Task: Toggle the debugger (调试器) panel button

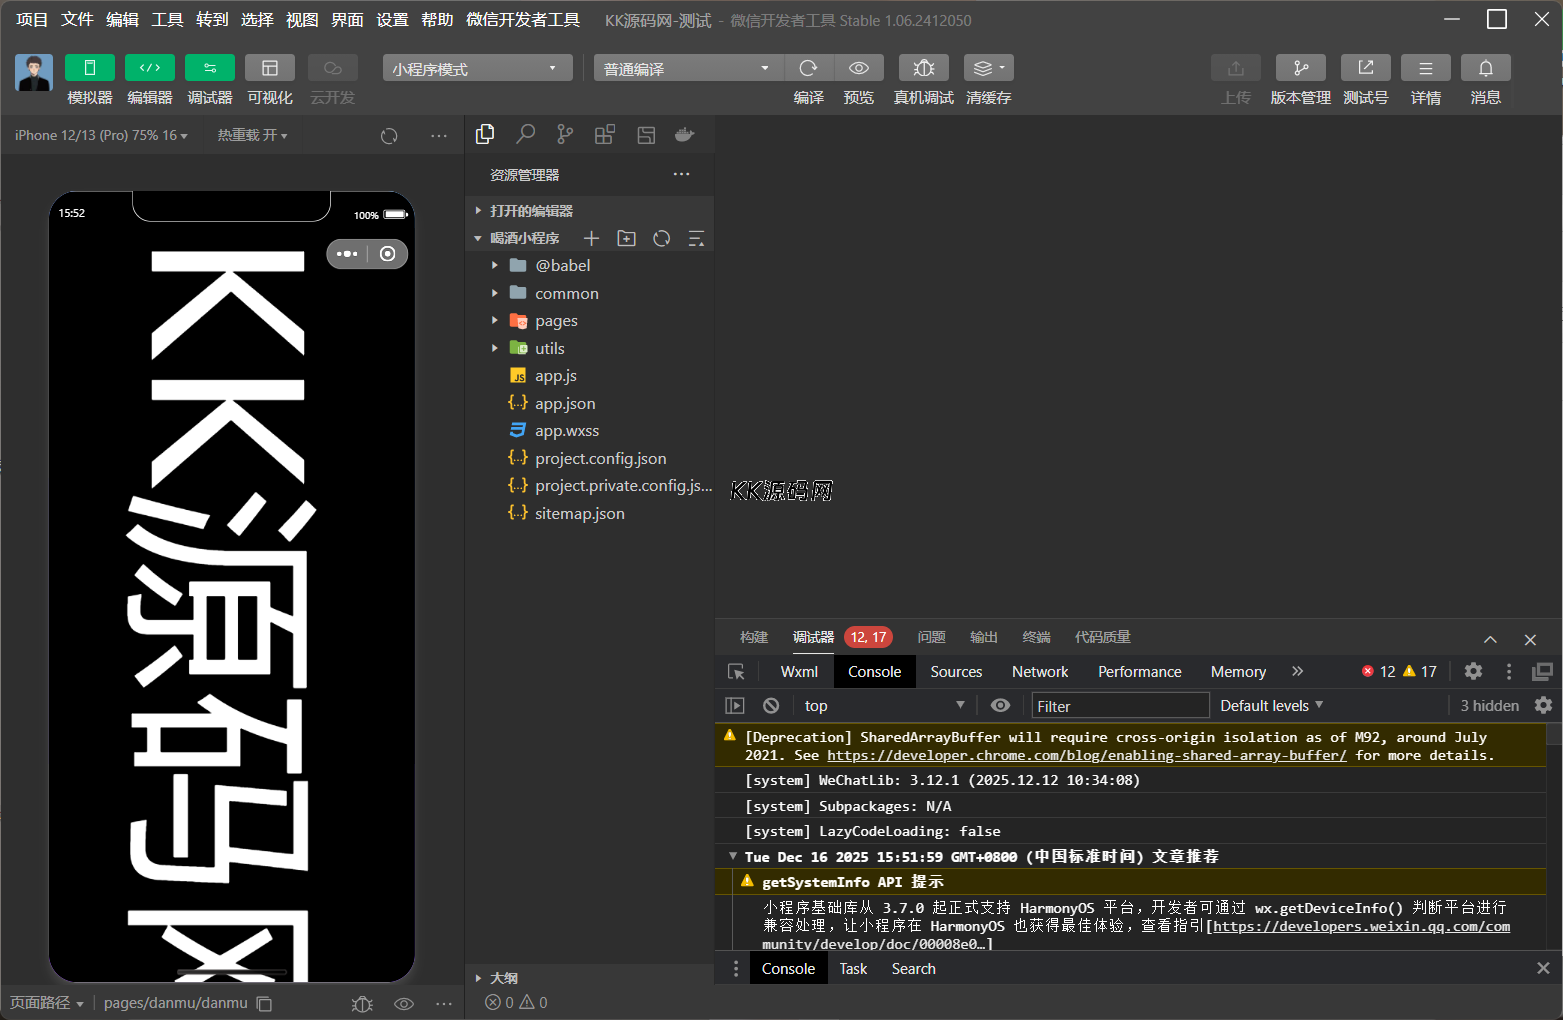Action: pos(210,68)
